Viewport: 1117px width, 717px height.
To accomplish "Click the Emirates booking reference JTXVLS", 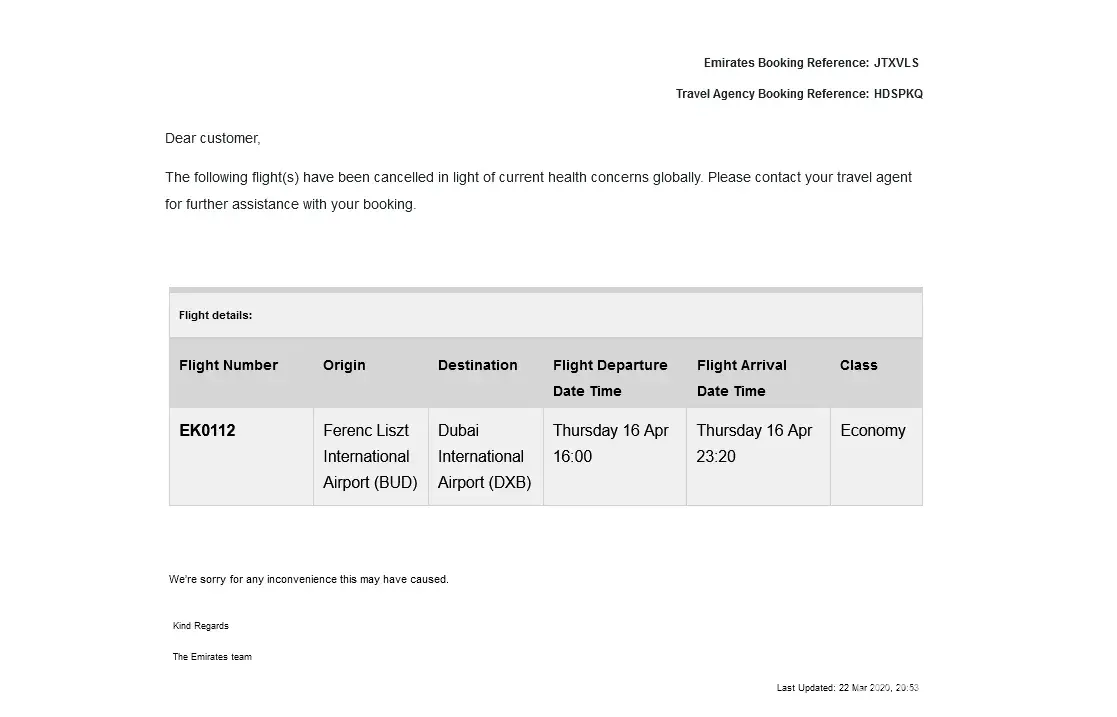I will coord(895,63).
